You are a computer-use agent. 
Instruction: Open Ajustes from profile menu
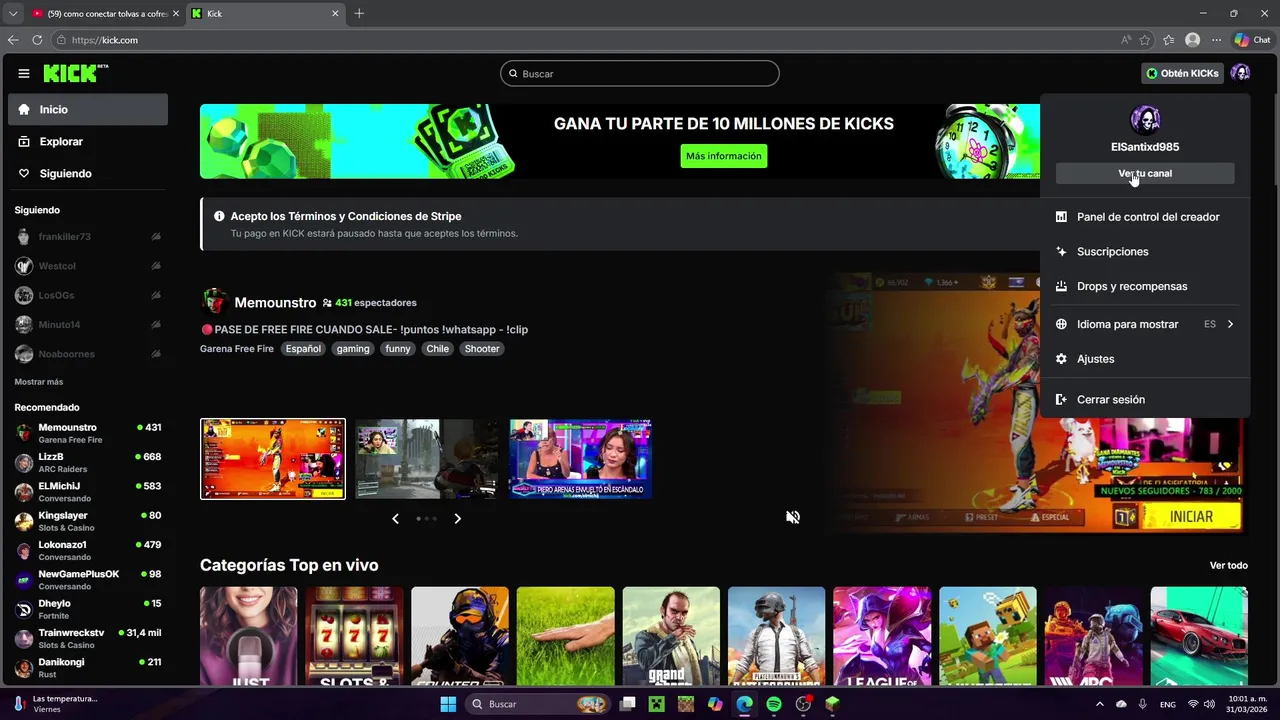[1145, 359]
